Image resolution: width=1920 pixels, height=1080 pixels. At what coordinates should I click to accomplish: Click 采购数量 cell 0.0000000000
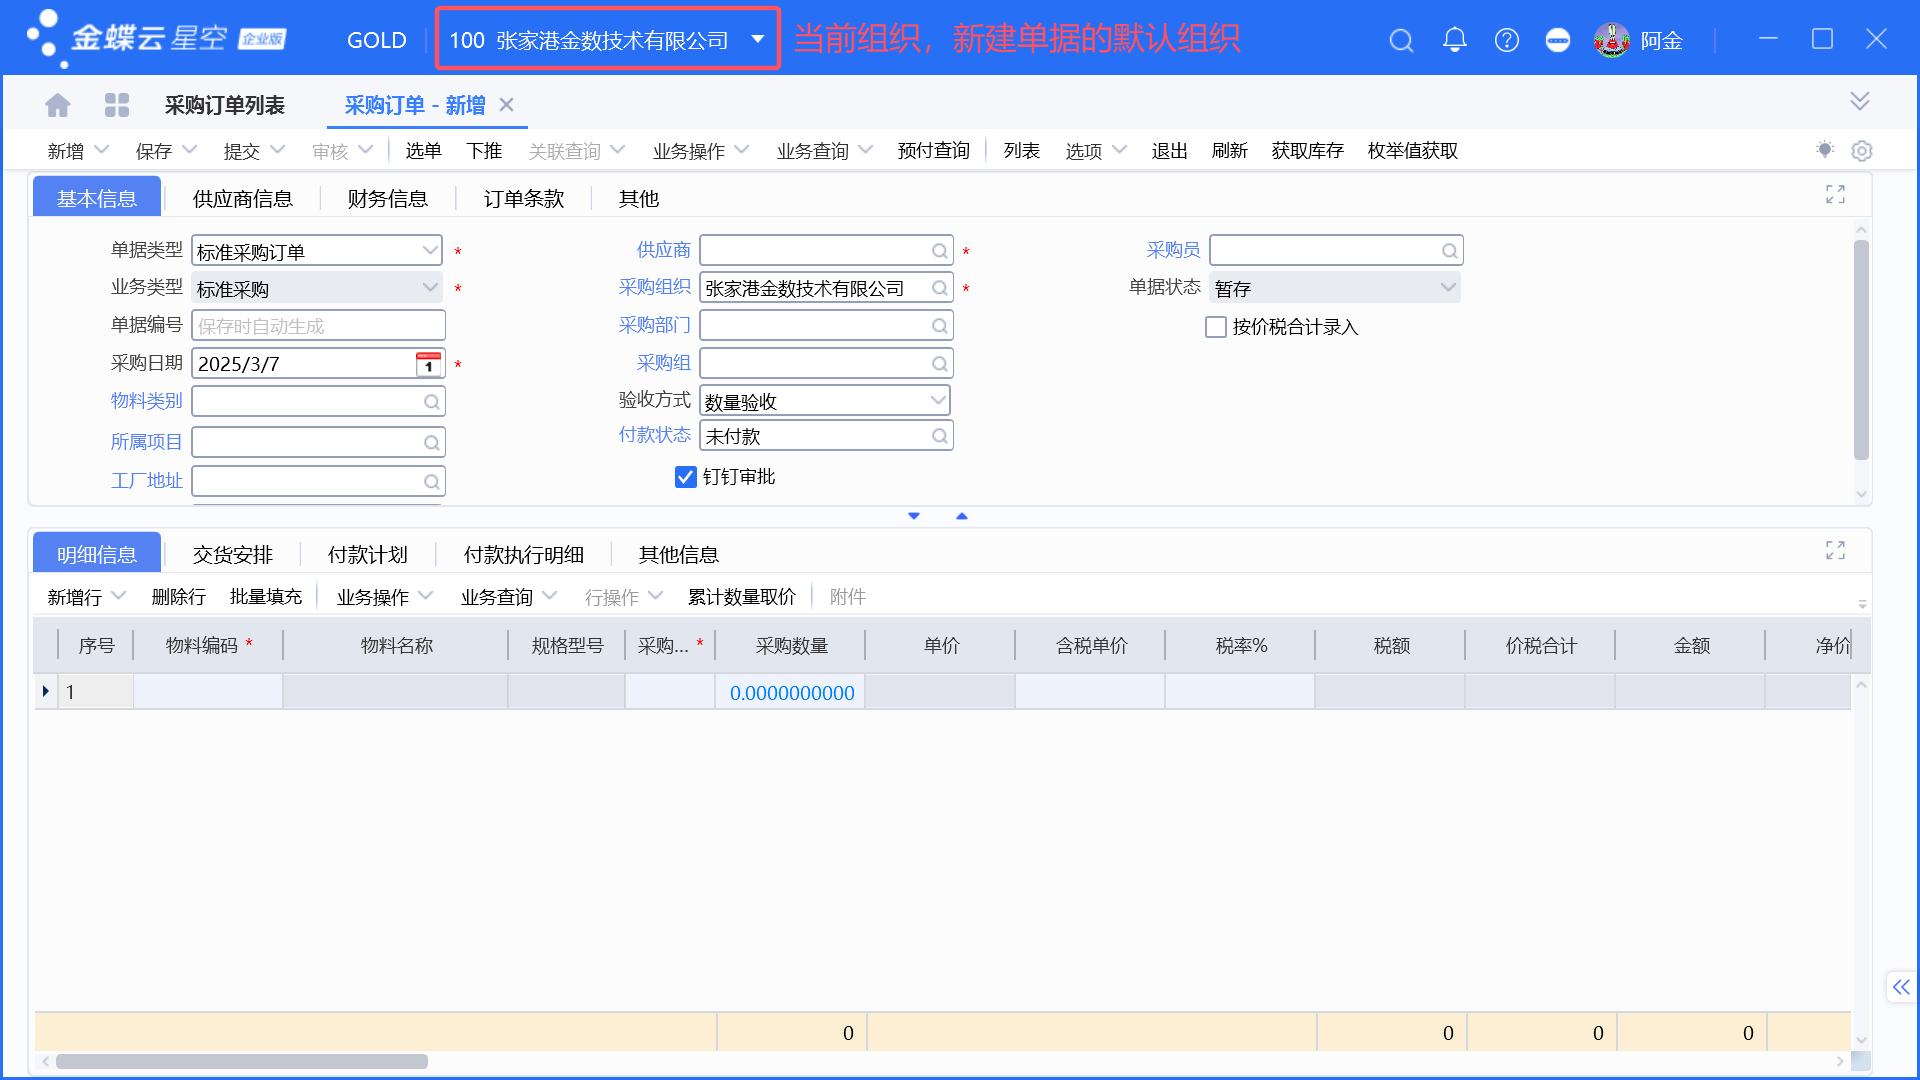tap(790, 692)
